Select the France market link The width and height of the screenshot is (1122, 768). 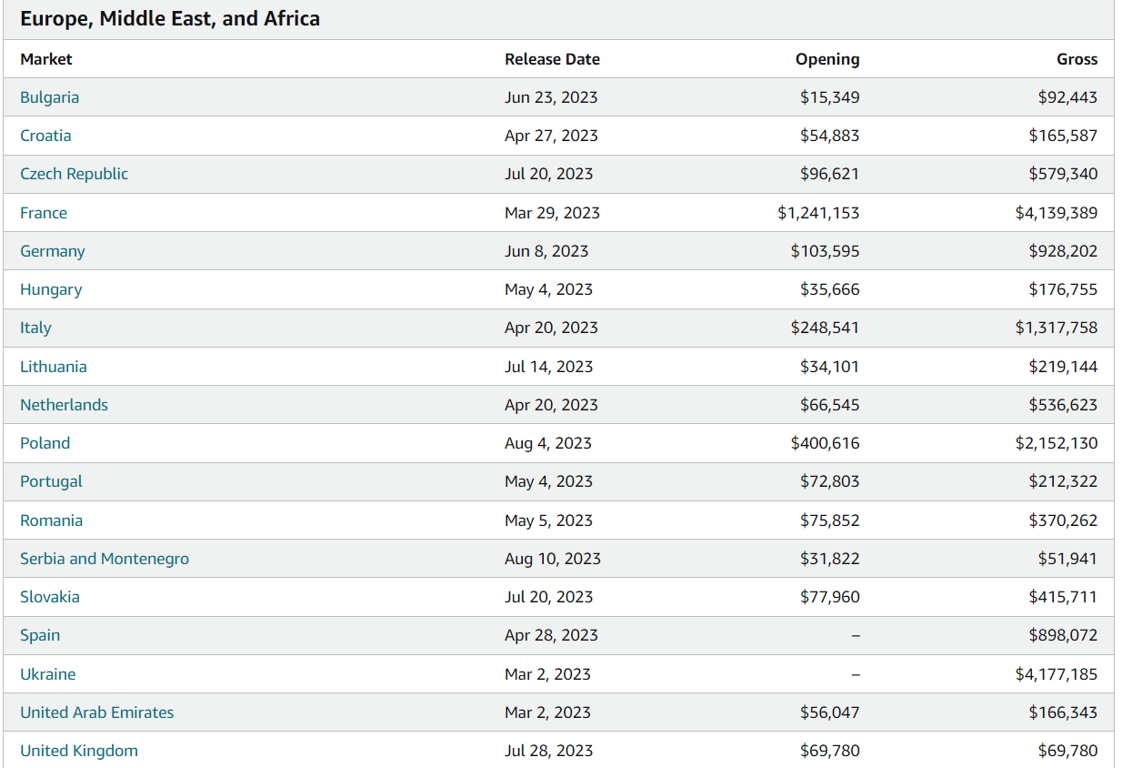(x=43, y=212)
